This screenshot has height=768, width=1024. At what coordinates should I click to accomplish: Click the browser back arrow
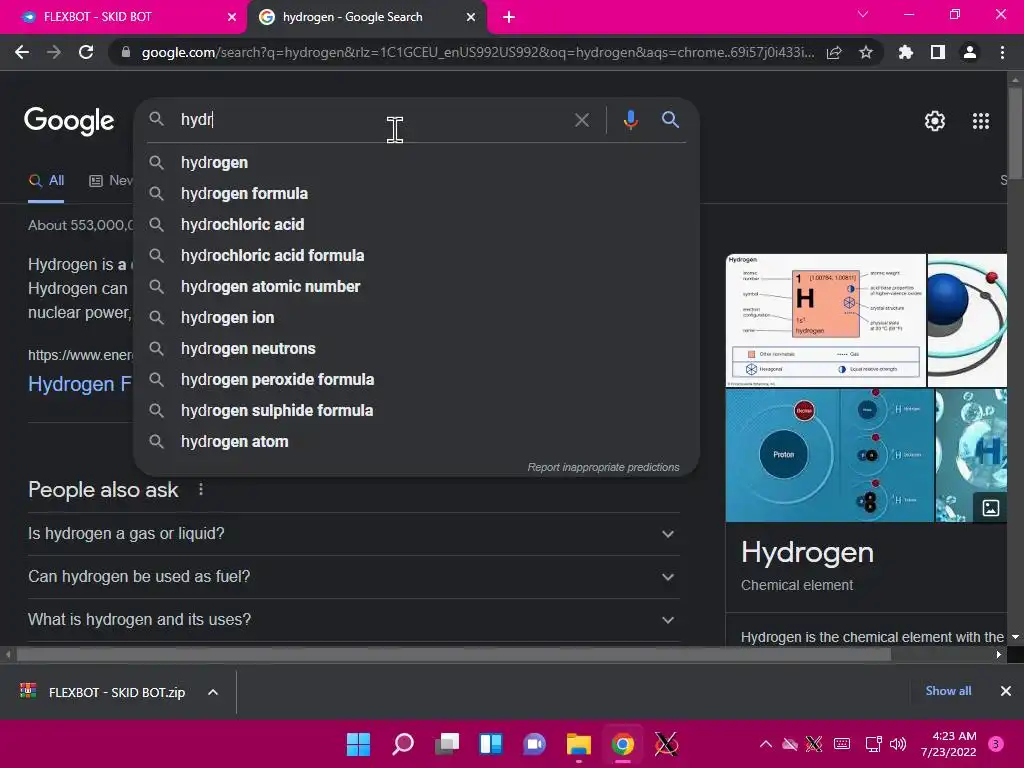(x=22, y=52)
